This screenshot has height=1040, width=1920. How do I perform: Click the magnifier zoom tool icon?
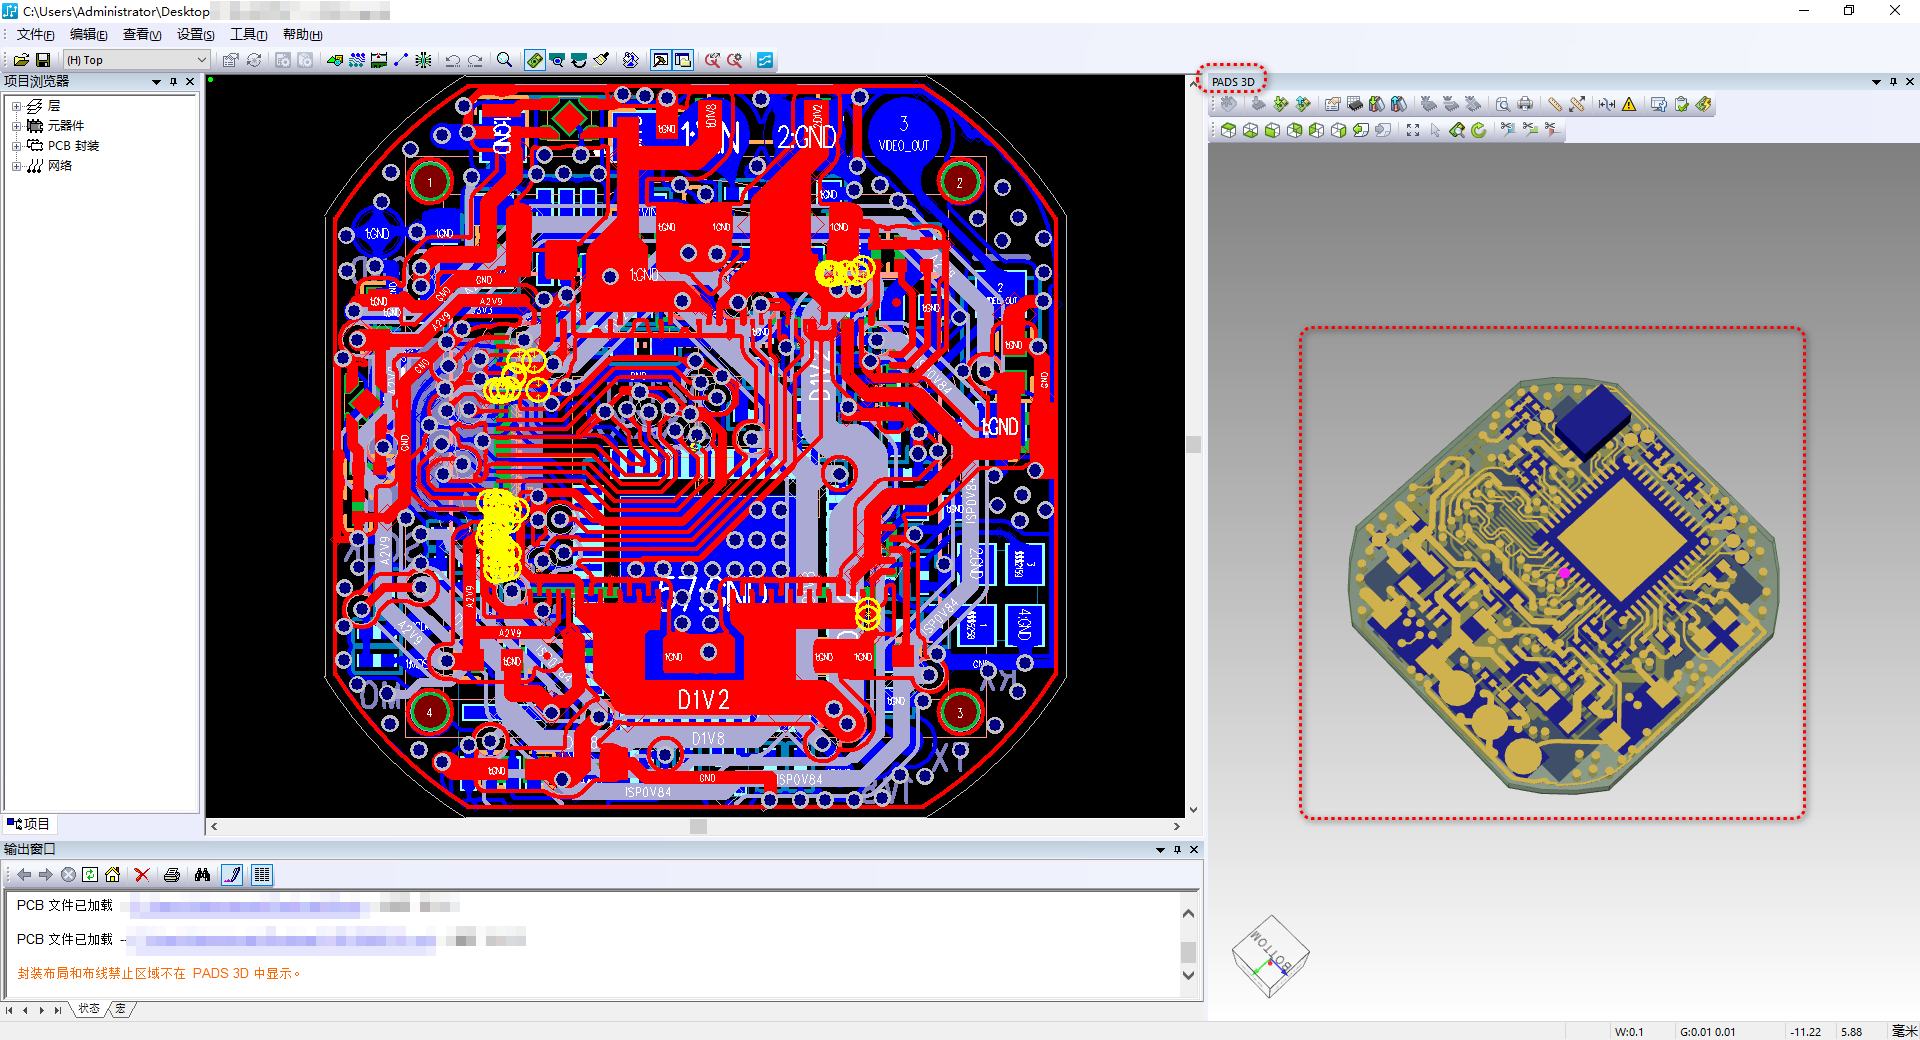504,60
